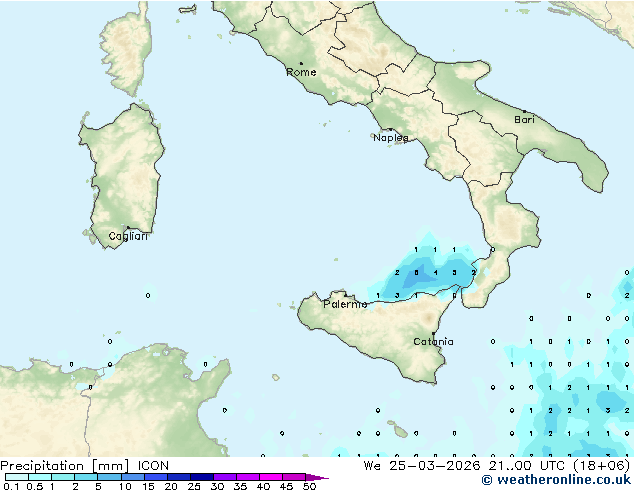
Task: Select the Catania city label
Action: 433,342
